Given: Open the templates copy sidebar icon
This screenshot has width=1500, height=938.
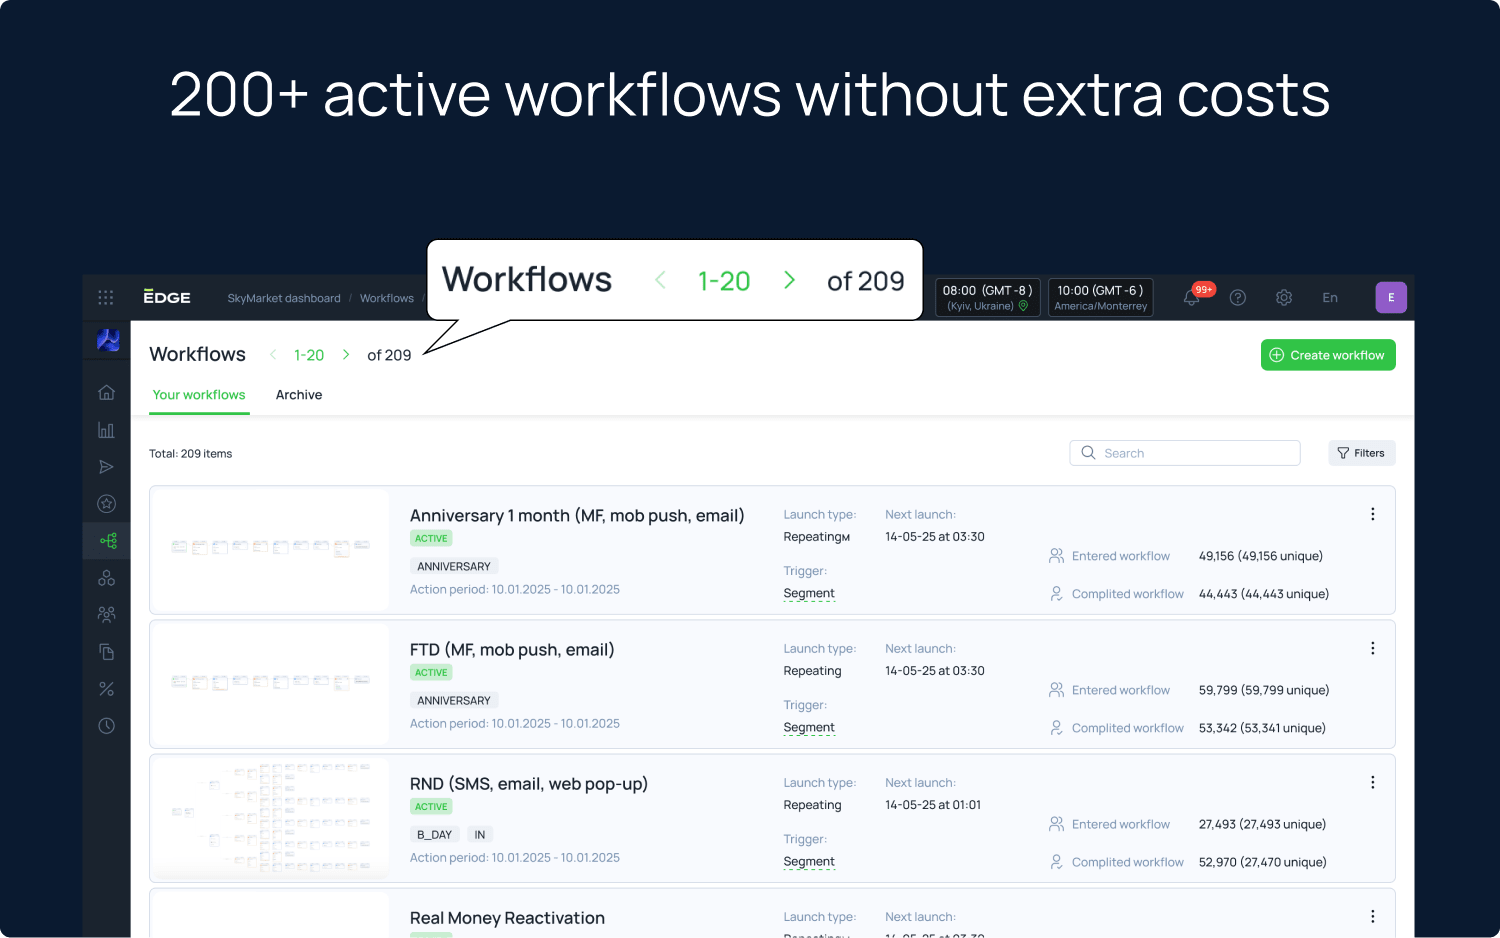Looking at the screenshot, I should 107,652.
